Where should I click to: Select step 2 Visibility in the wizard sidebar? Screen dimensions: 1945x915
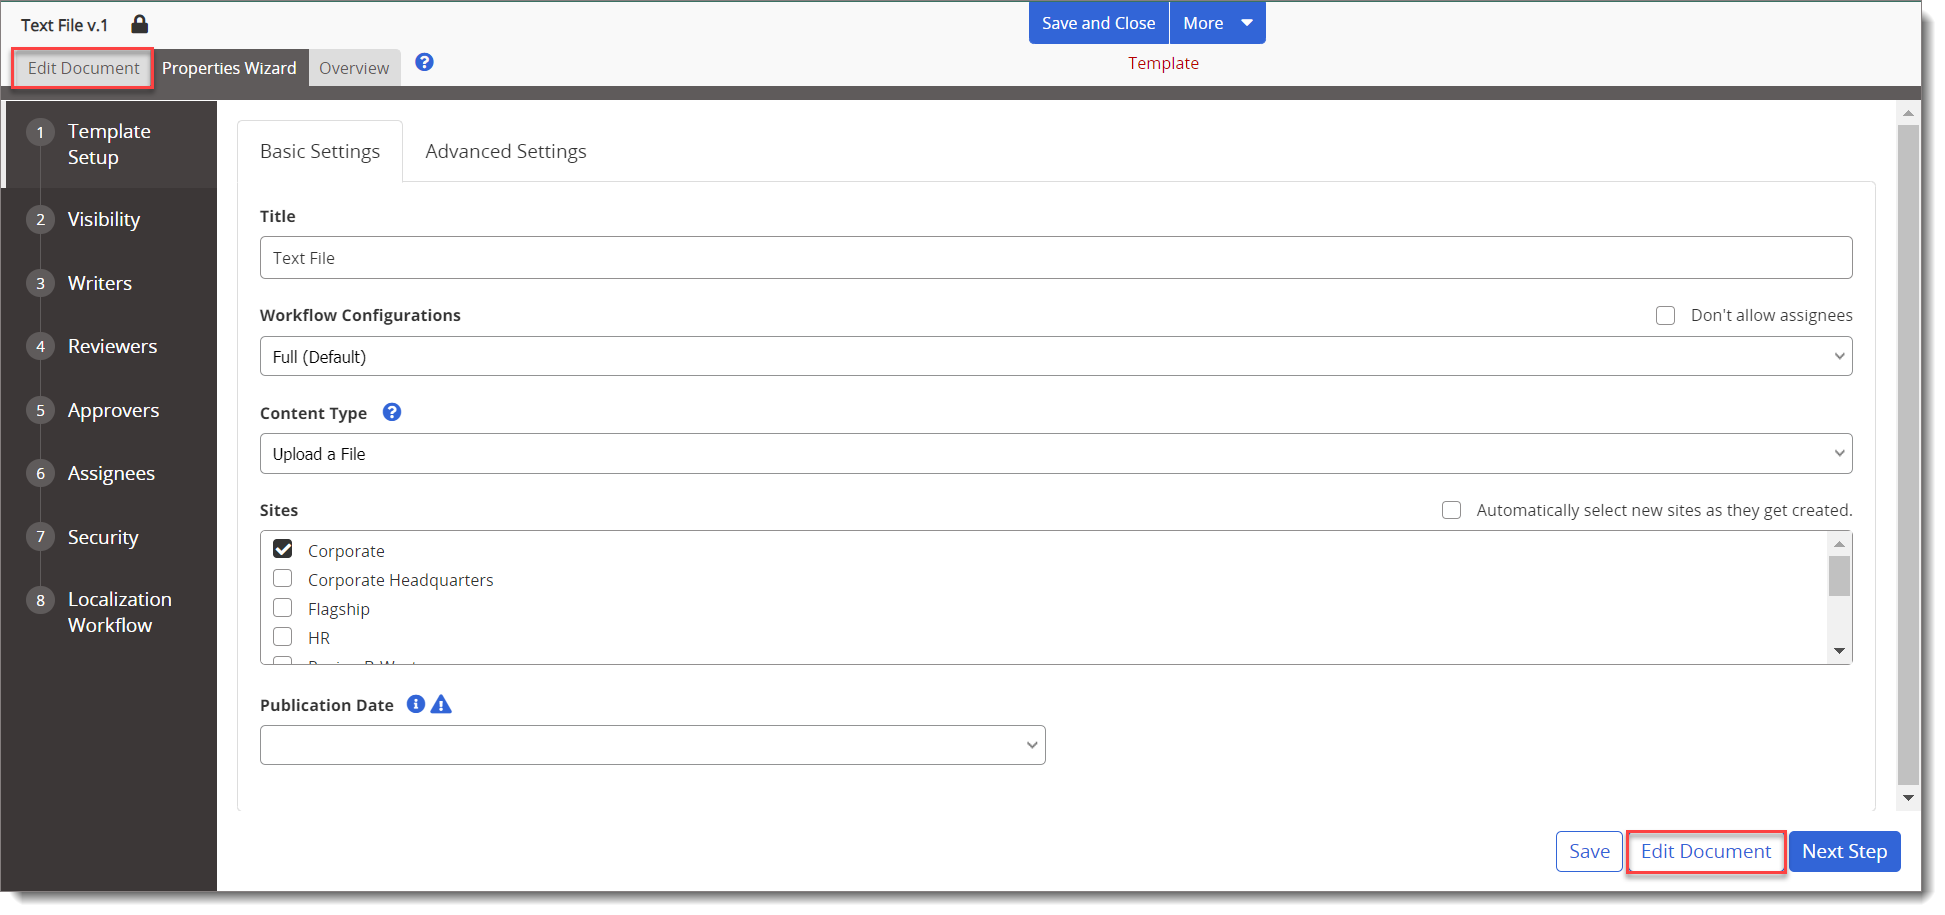103,219
